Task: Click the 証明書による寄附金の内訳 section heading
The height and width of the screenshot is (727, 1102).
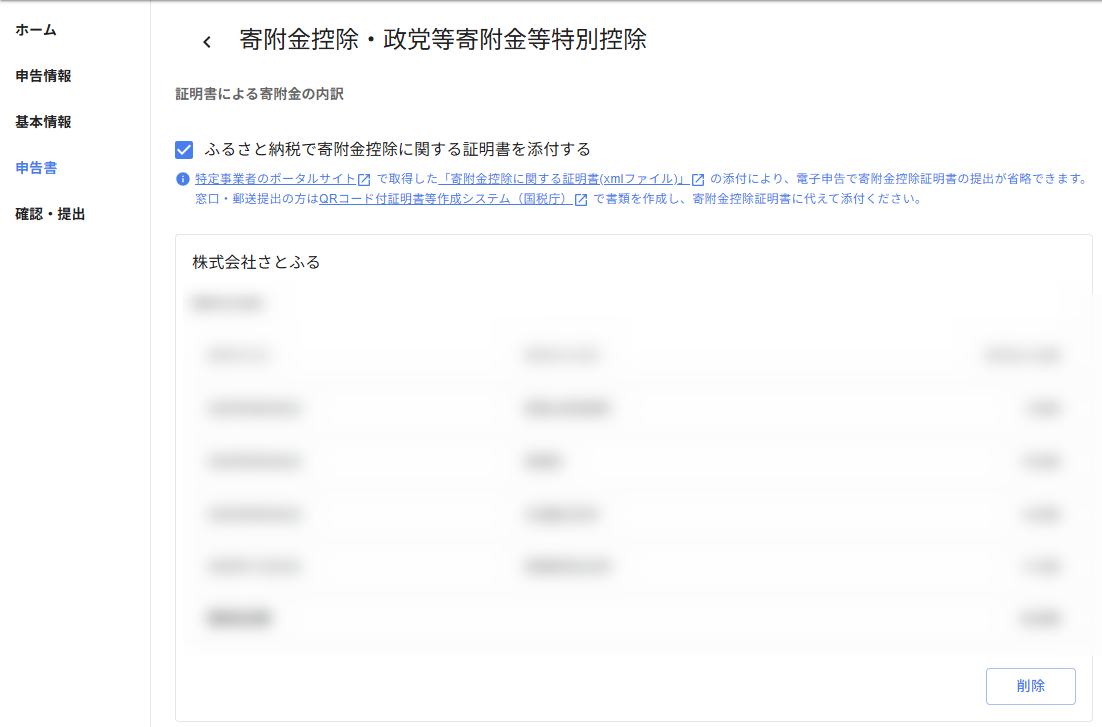Action: coord(259,95)
